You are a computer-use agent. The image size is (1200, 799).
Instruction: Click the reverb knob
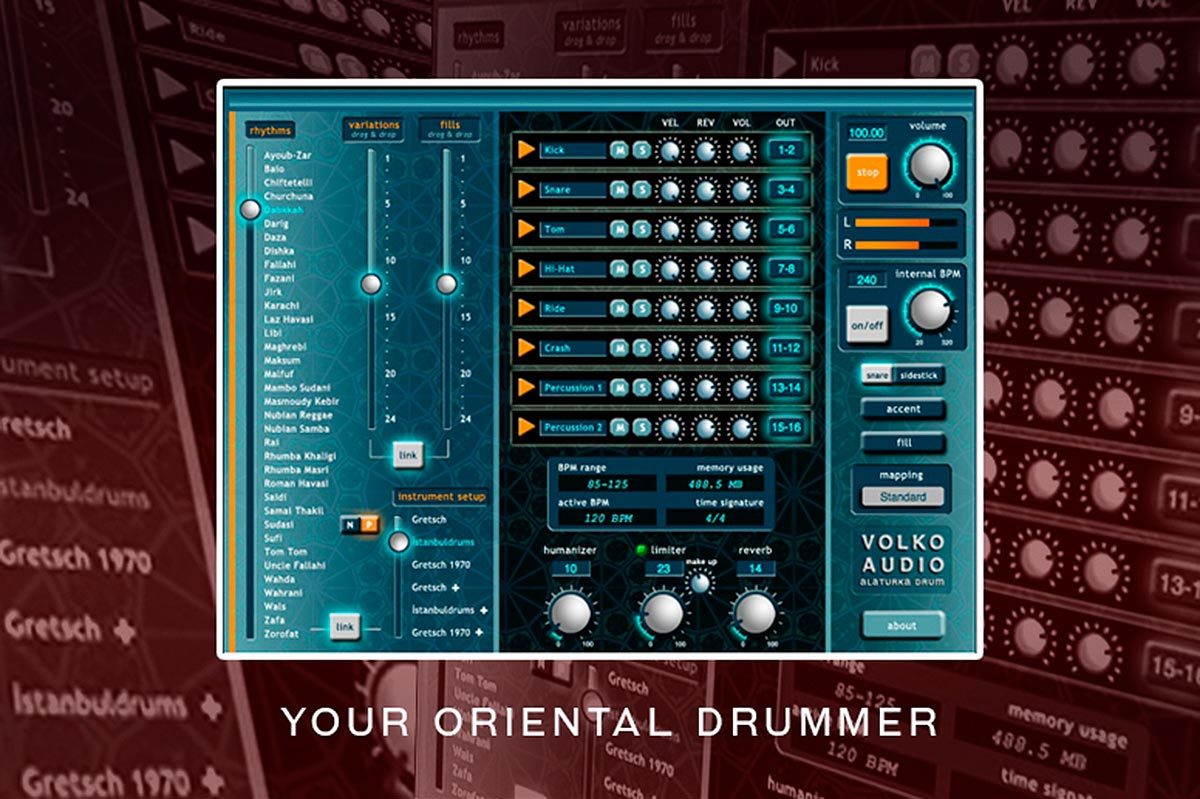point(754,613)
